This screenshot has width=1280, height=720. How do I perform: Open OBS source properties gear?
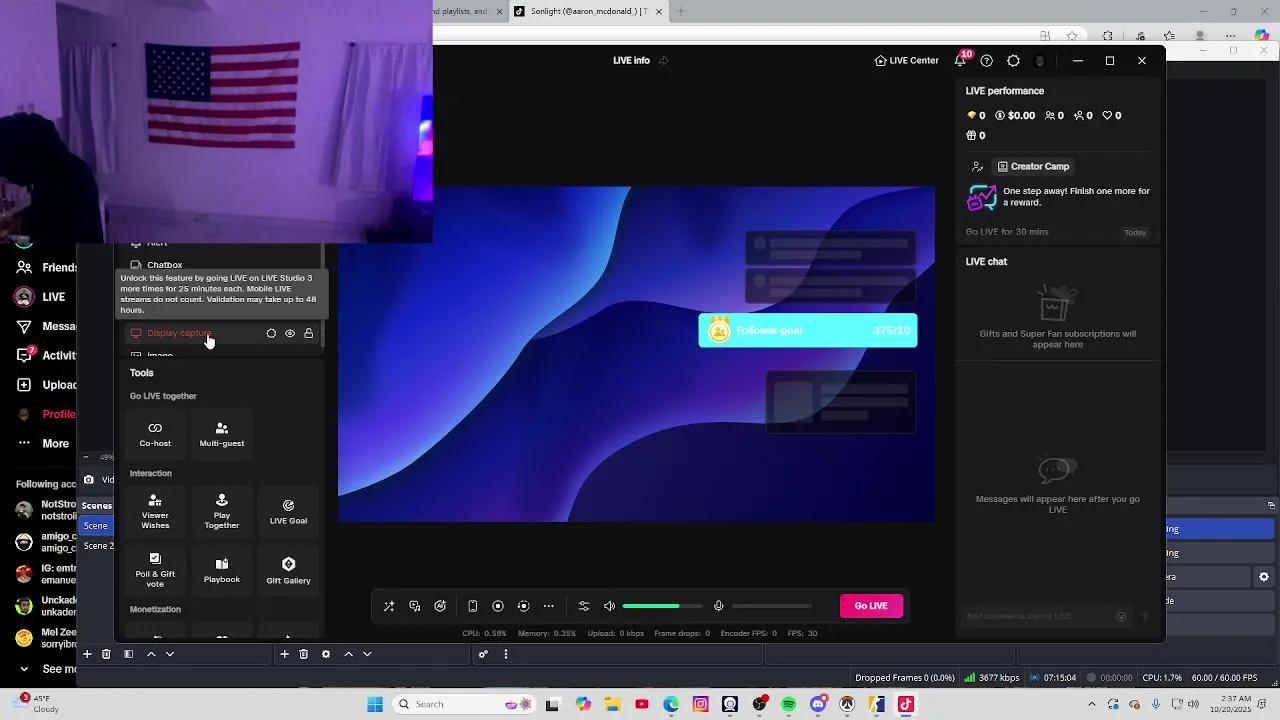point(326,654)
